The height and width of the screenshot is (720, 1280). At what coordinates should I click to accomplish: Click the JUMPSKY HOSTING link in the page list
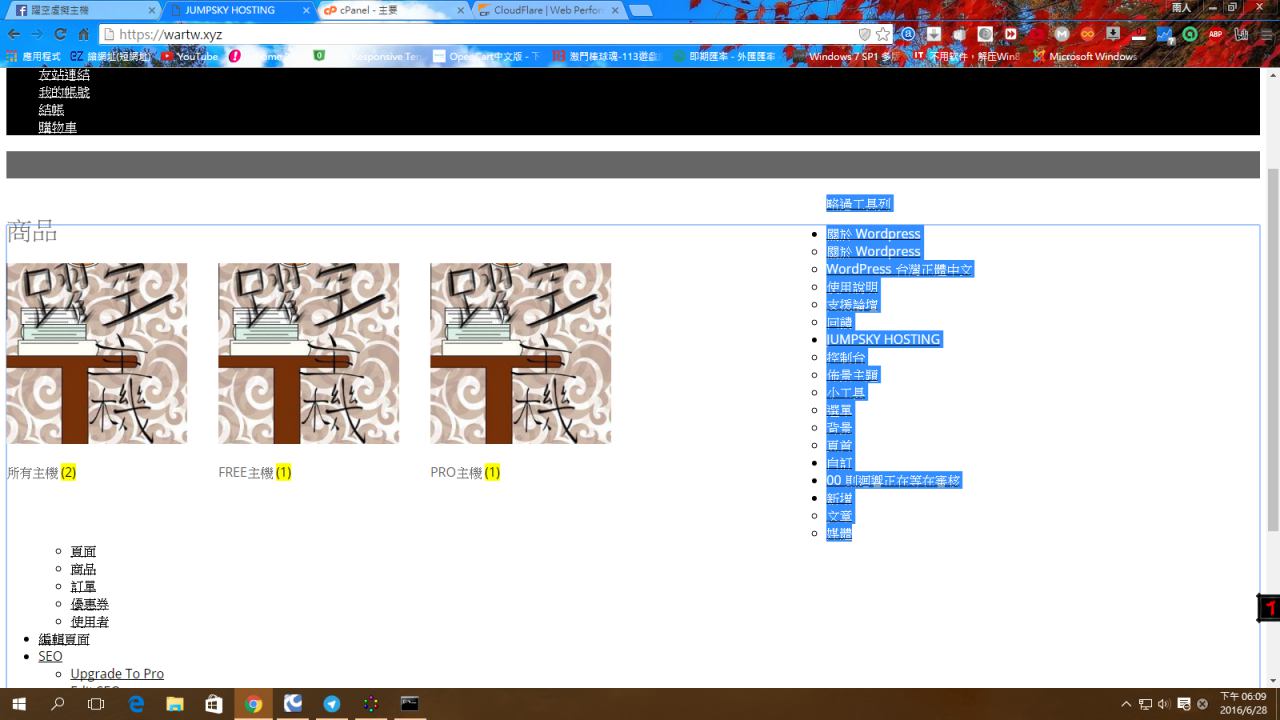click(883, 339)
